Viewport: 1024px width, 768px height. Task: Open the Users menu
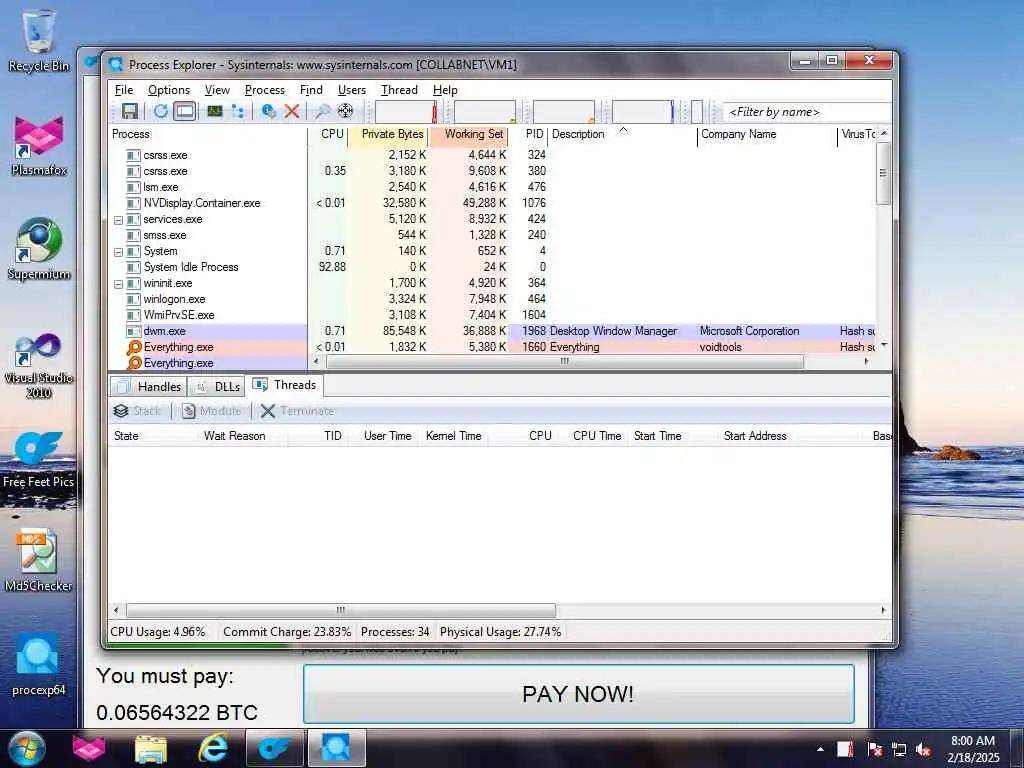point(351,90)
